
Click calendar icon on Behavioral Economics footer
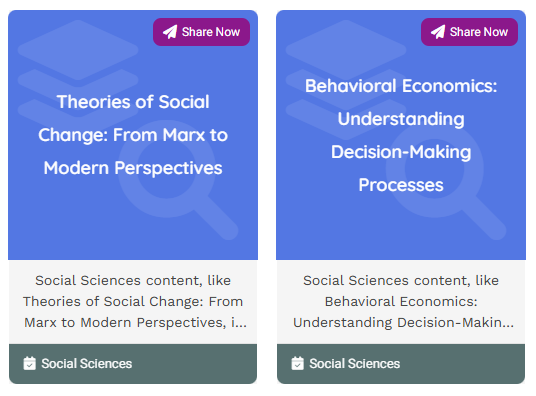297,363
